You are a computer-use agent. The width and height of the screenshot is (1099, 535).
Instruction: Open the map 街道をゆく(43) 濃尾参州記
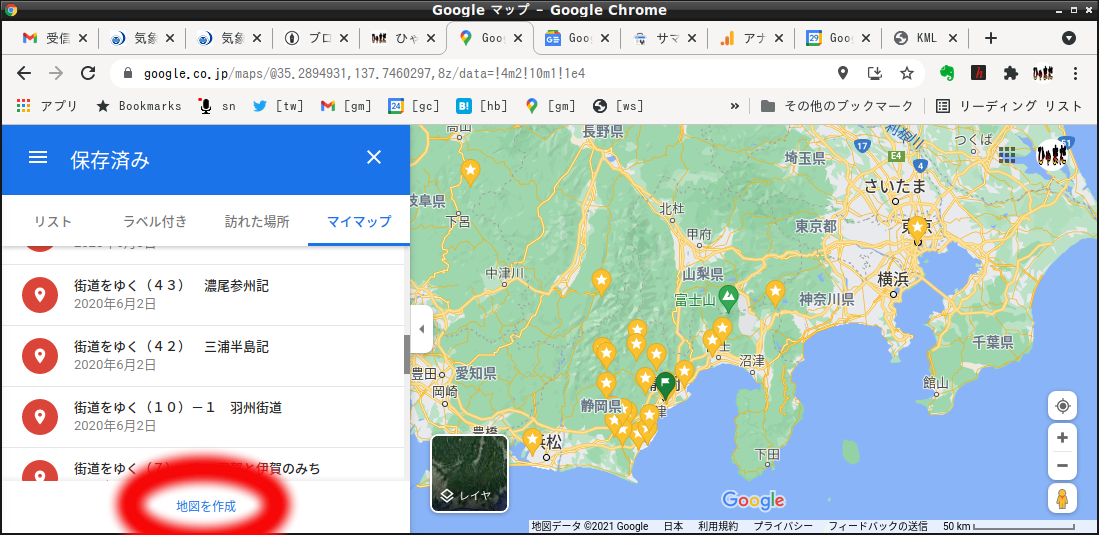[x=203, y=294]
